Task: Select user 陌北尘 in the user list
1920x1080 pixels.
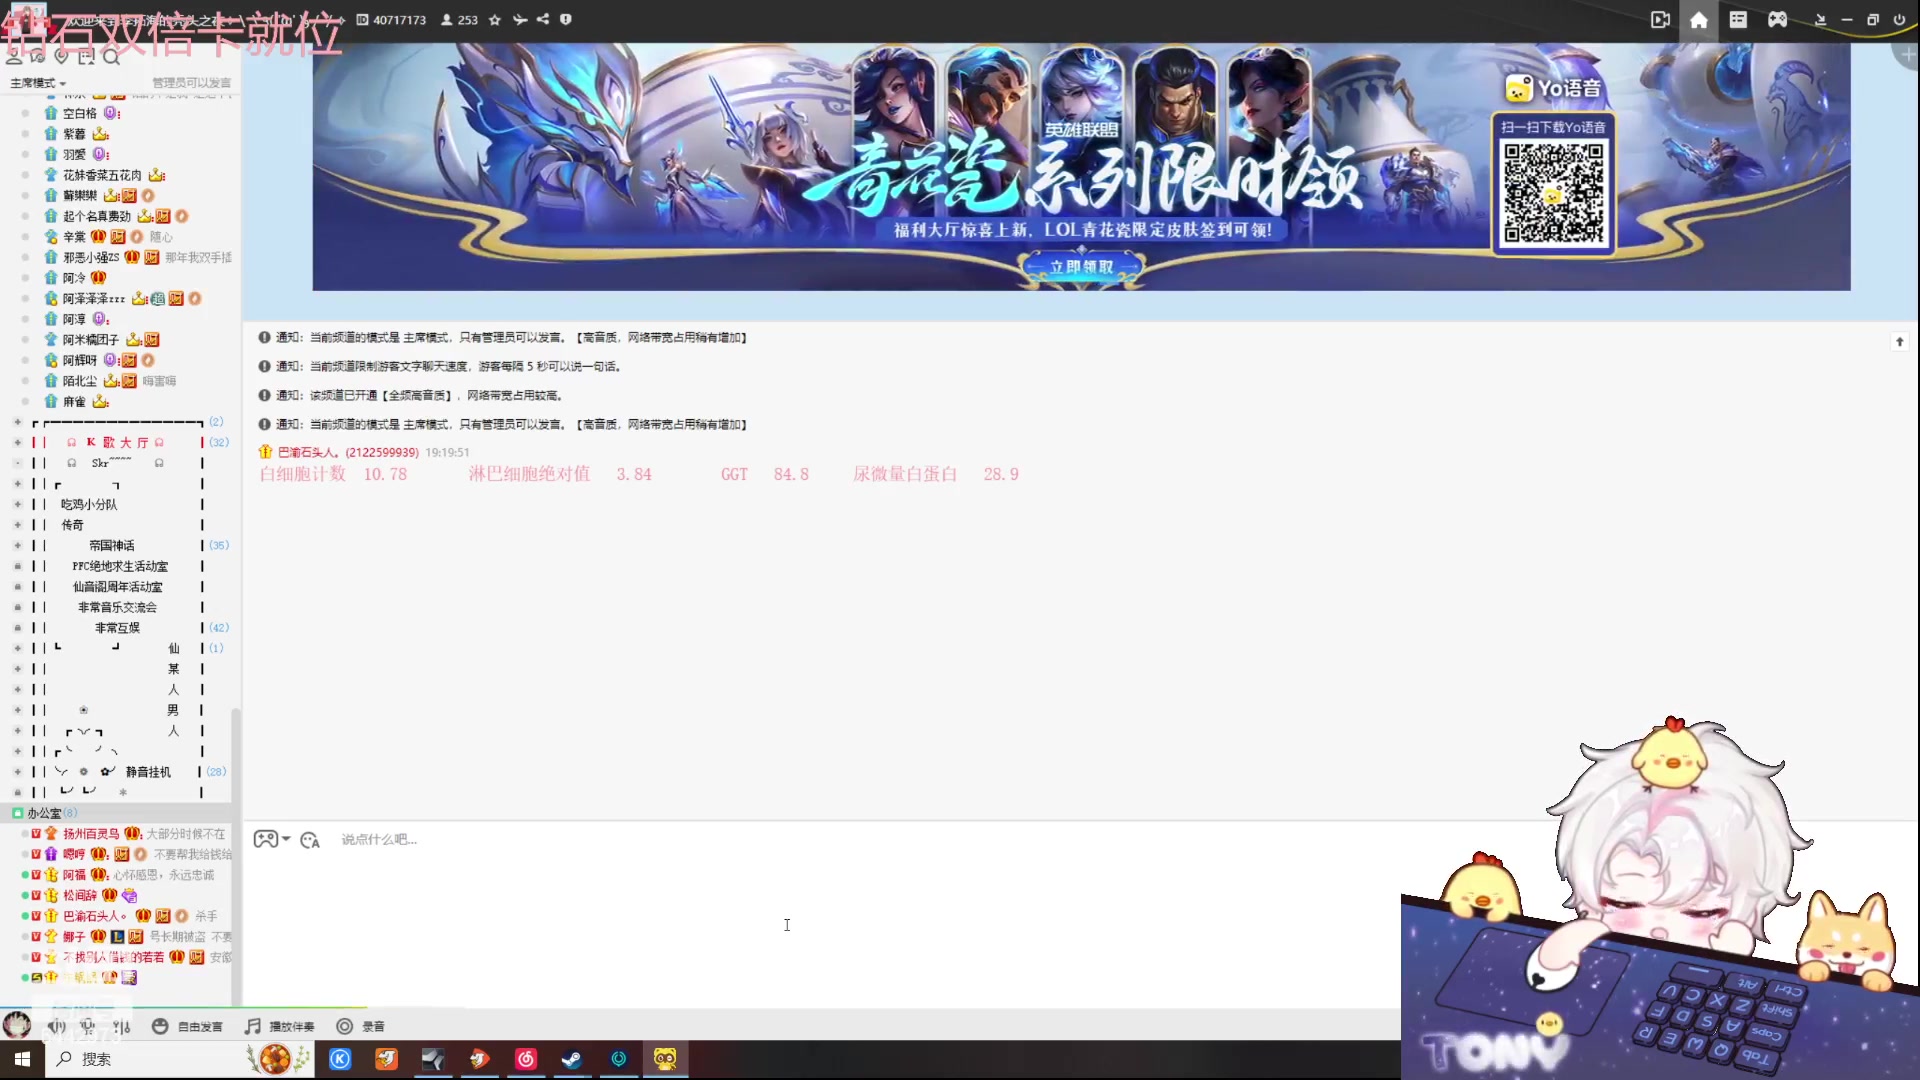Action: [80, 381]
